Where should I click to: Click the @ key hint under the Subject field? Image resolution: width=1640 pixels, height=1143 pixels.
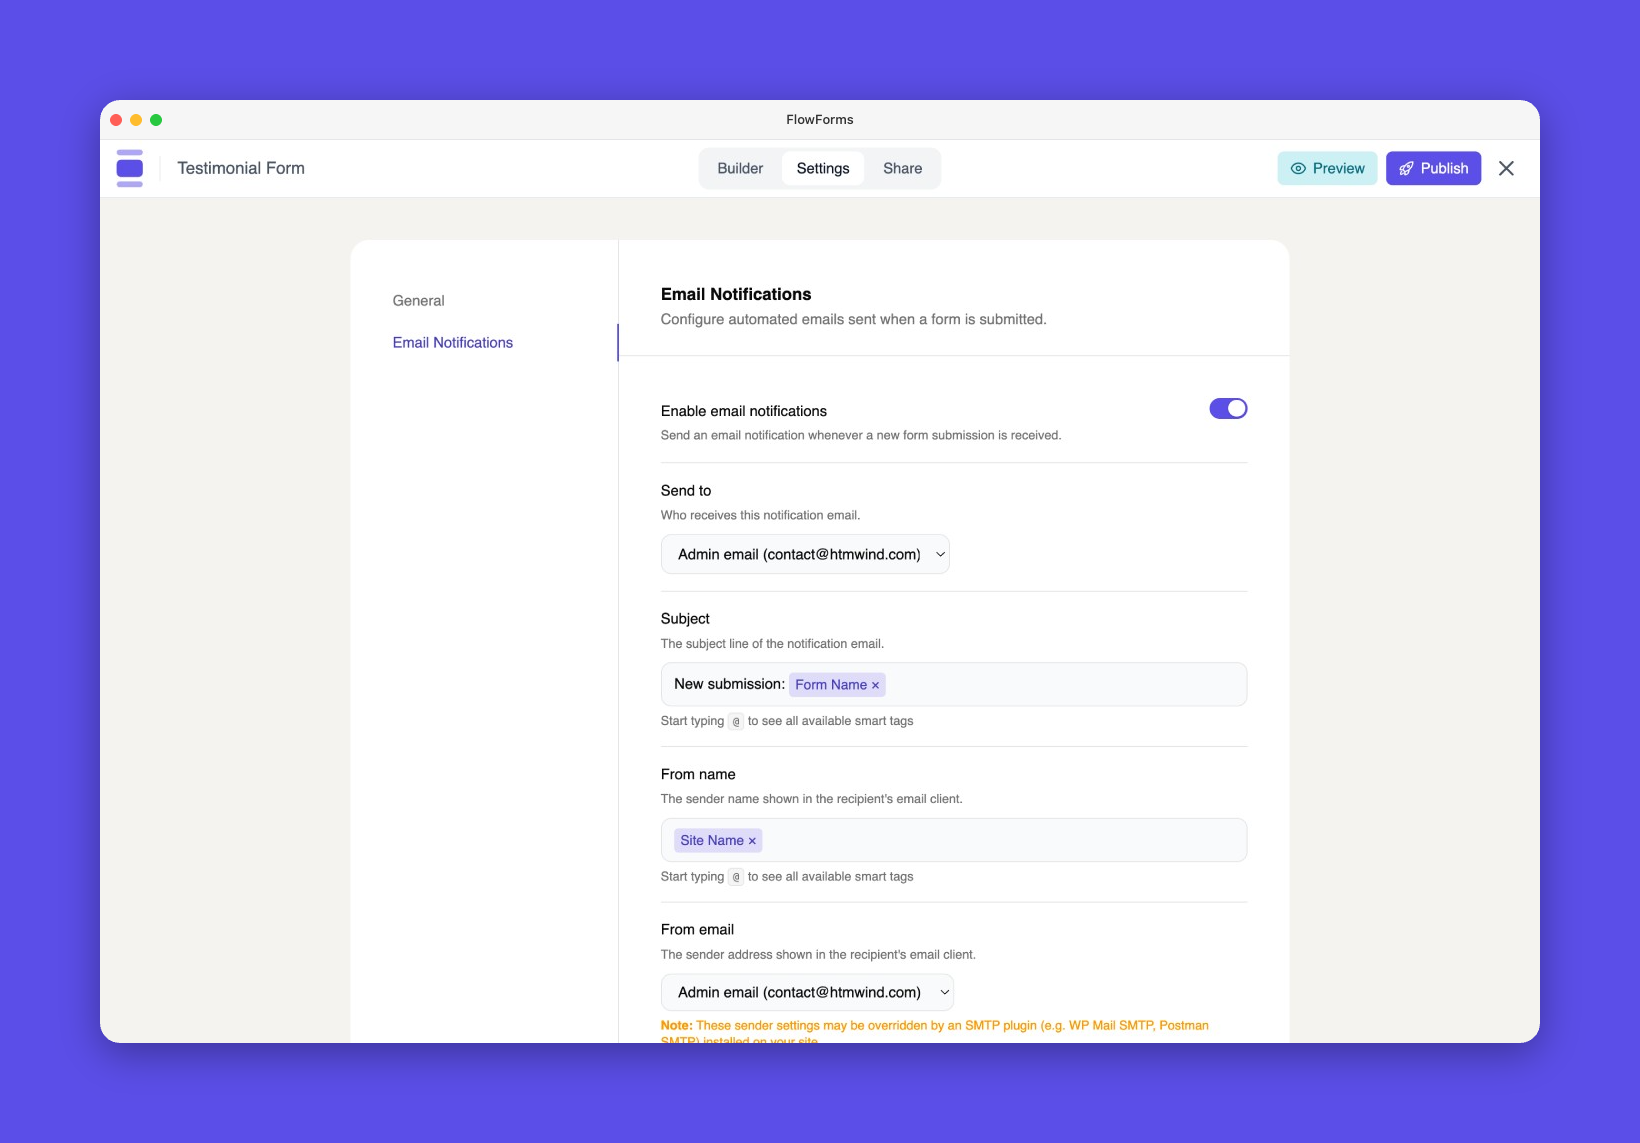pos(735,721)
